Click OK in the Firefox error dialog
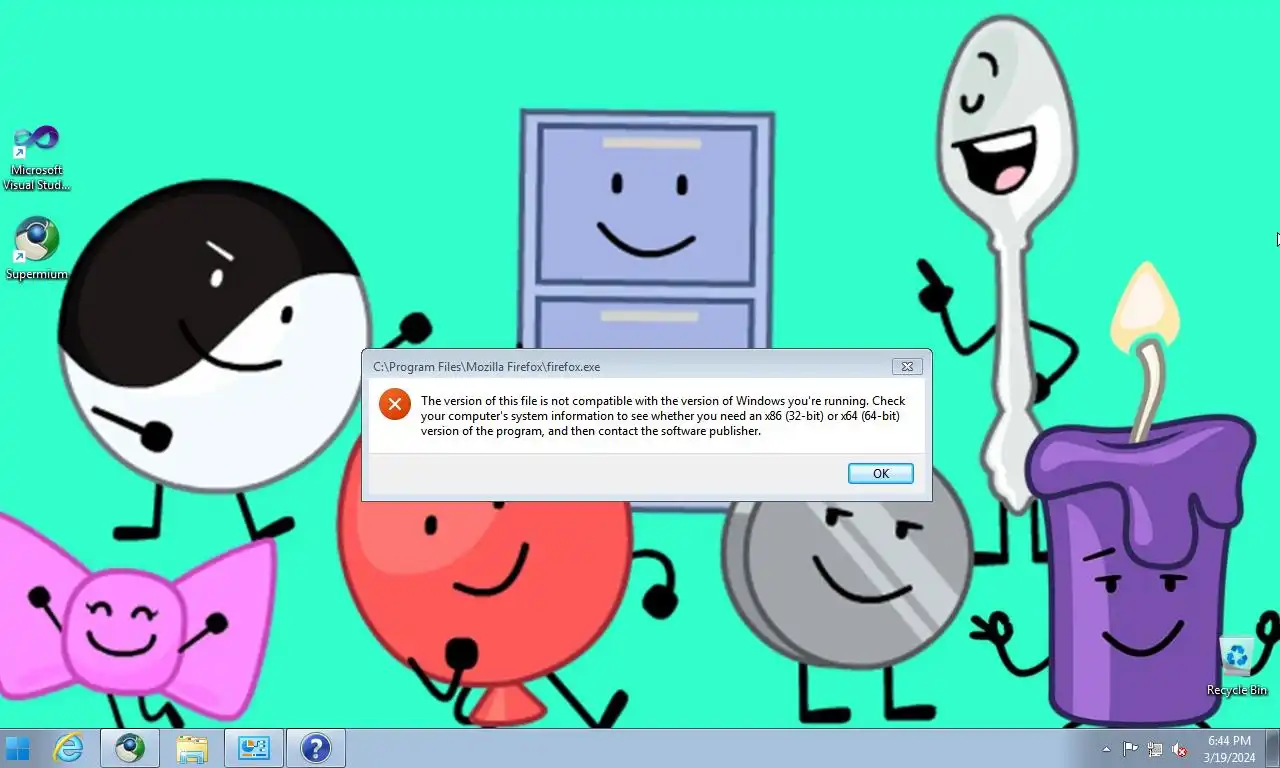1280x768 pixels. pyautogui.click(x=880, y=474)
